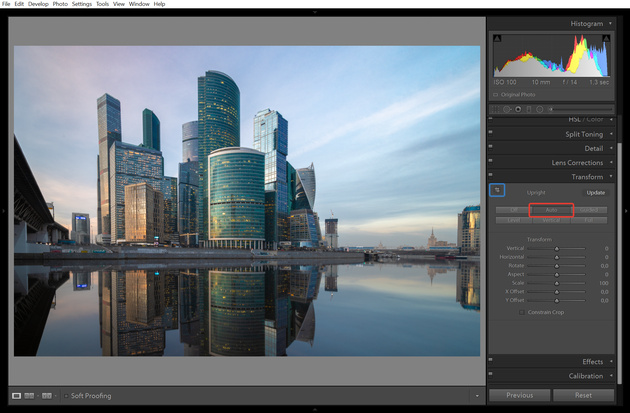Open the File menu
The height and width of the screenshot is (413, 630).
coord(6,4)
